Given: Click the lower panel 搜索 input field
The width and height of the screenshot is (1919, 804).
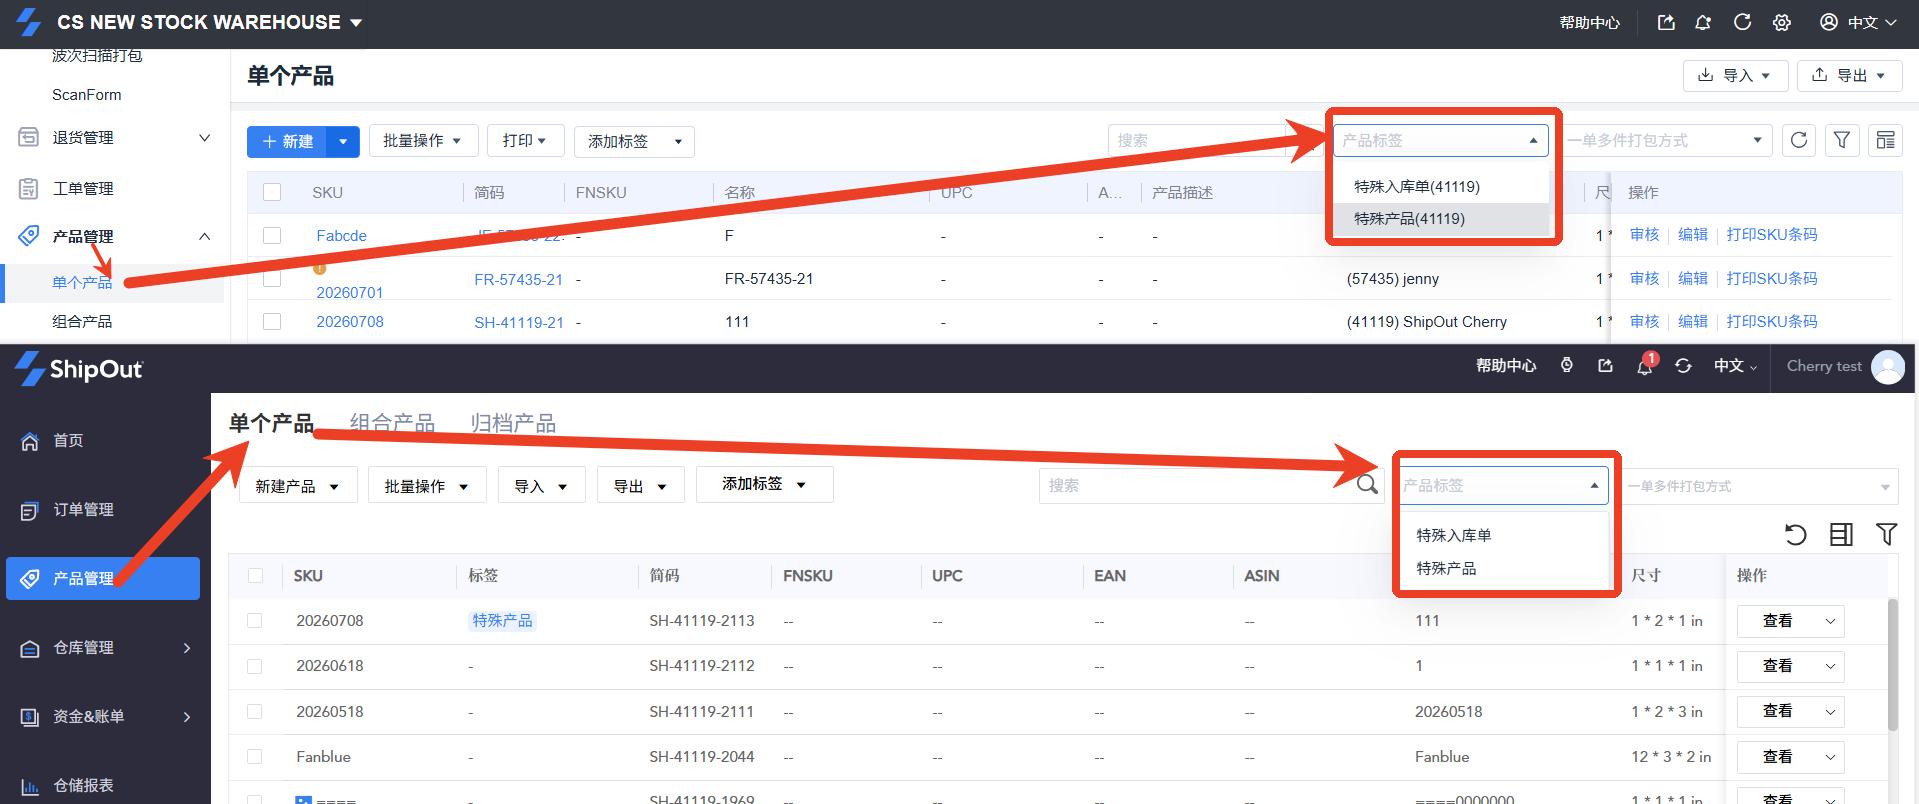Looking at the screenshot, I should coord(1195,485).
